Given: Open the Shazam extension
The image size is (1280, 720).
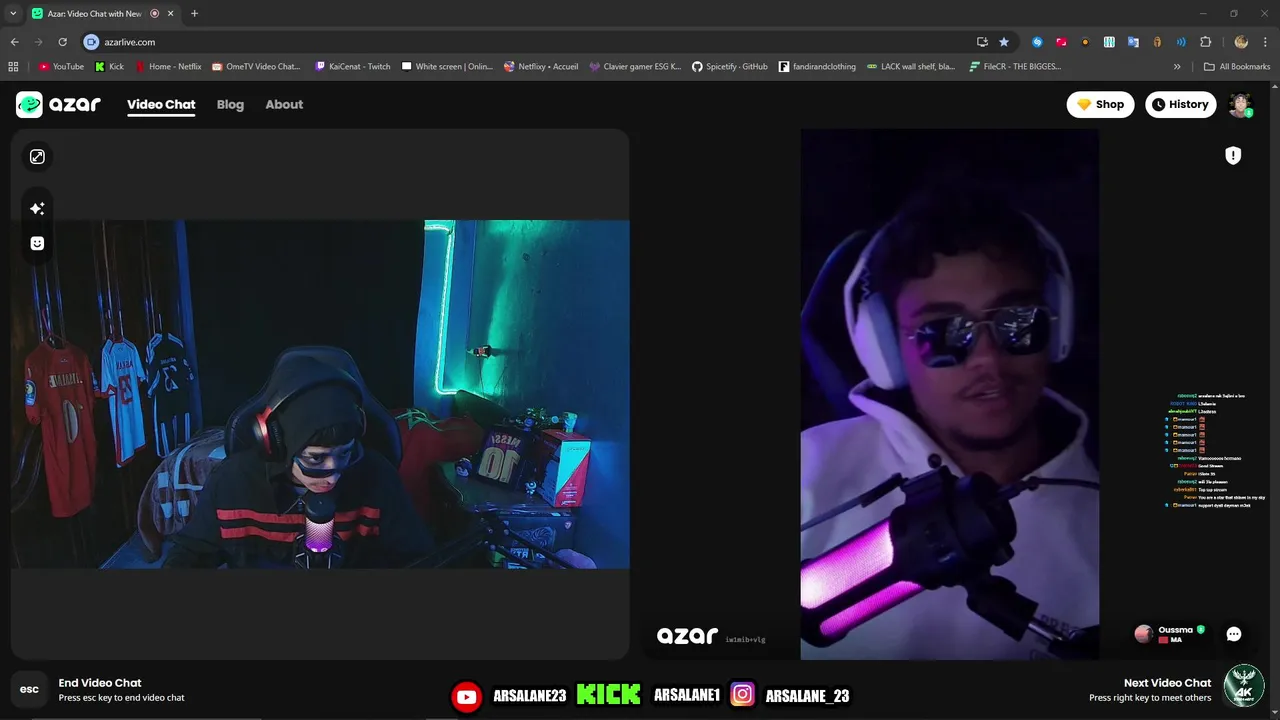Looking at the screenshot, I should 1037,42.
